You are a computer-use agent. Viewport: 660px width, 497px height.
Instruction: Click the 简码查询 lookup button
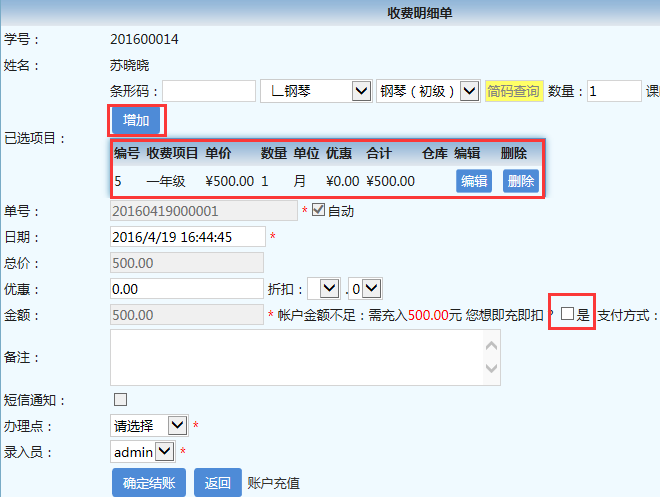pyautogui.click(x=513, y=91)
